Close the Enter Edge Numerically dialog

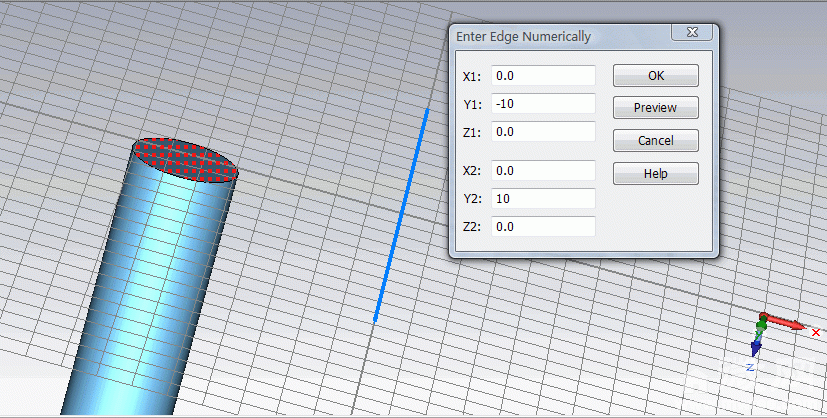[x=692, y=33]
